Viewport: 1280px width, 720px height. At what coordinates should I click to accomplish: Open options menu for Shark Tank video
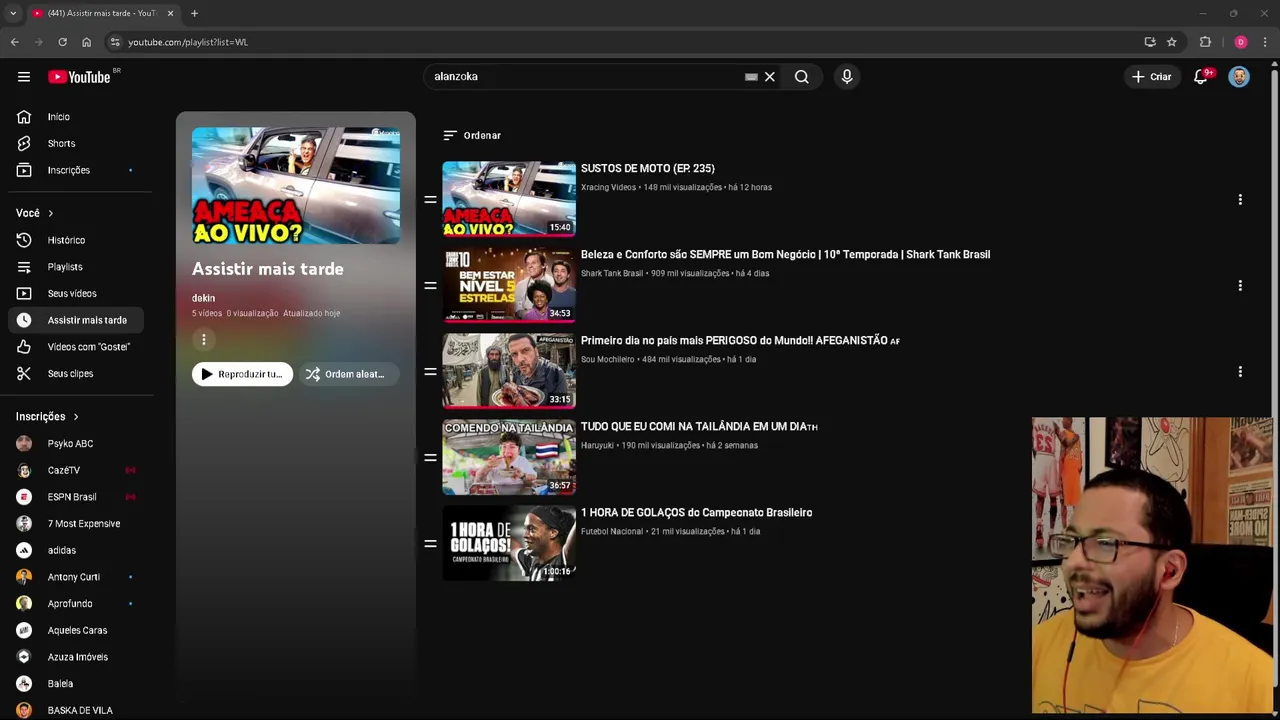tap(1240, 285)
